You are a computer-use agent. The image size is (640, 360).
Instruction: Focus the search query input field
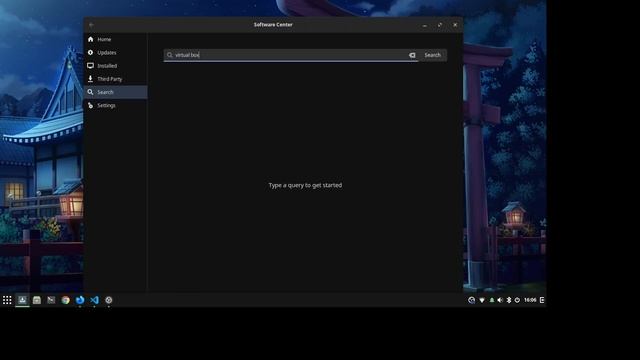coord(291,55)
